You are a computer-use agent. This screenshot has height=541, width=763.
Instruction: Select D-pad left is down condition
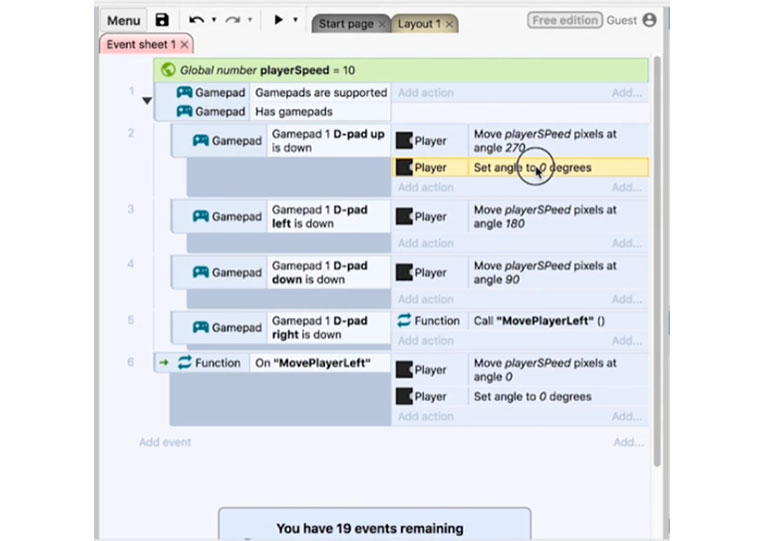point(328,216)
